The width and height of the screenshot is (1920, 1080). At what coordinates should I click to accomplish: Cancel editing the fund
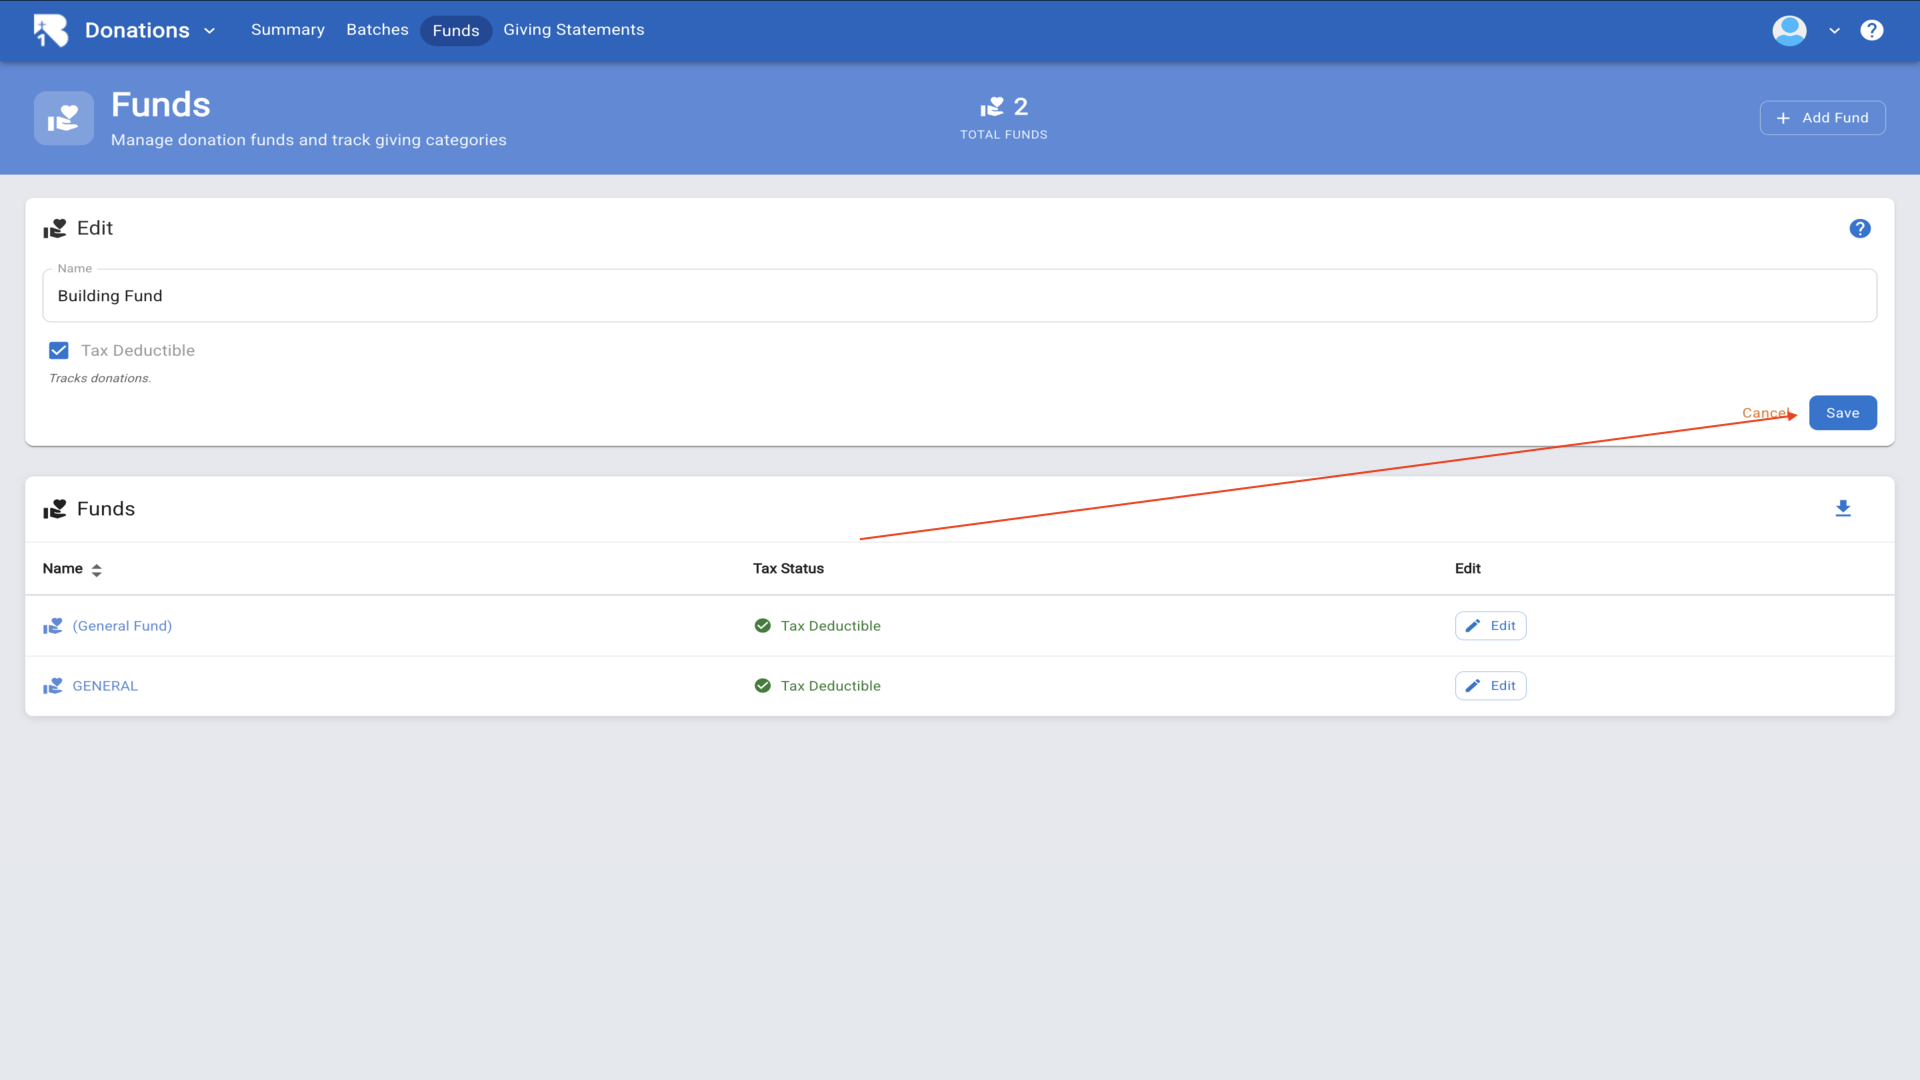tap(1764, 413)
